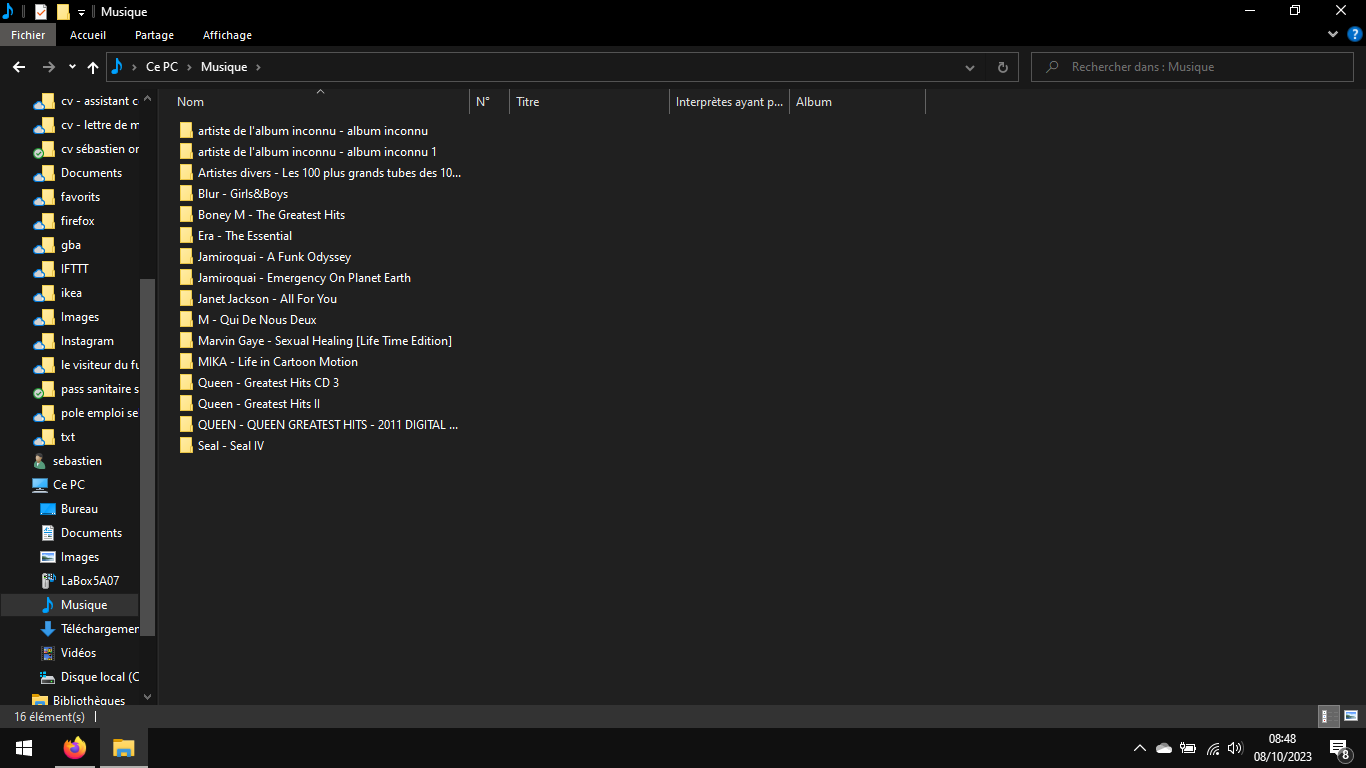Open the notification center icon
Screen dimensions: 1366x768
pyautogui.click(x=1339, y=748)
